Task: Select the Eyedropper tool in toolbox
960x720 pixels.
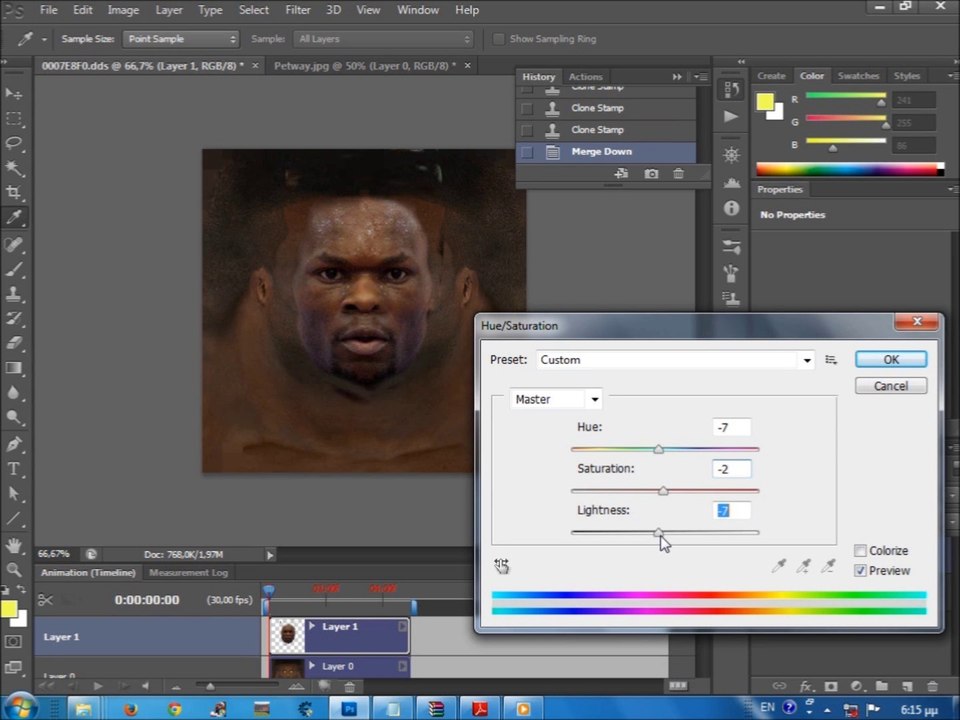Action: tap(13, 217)
